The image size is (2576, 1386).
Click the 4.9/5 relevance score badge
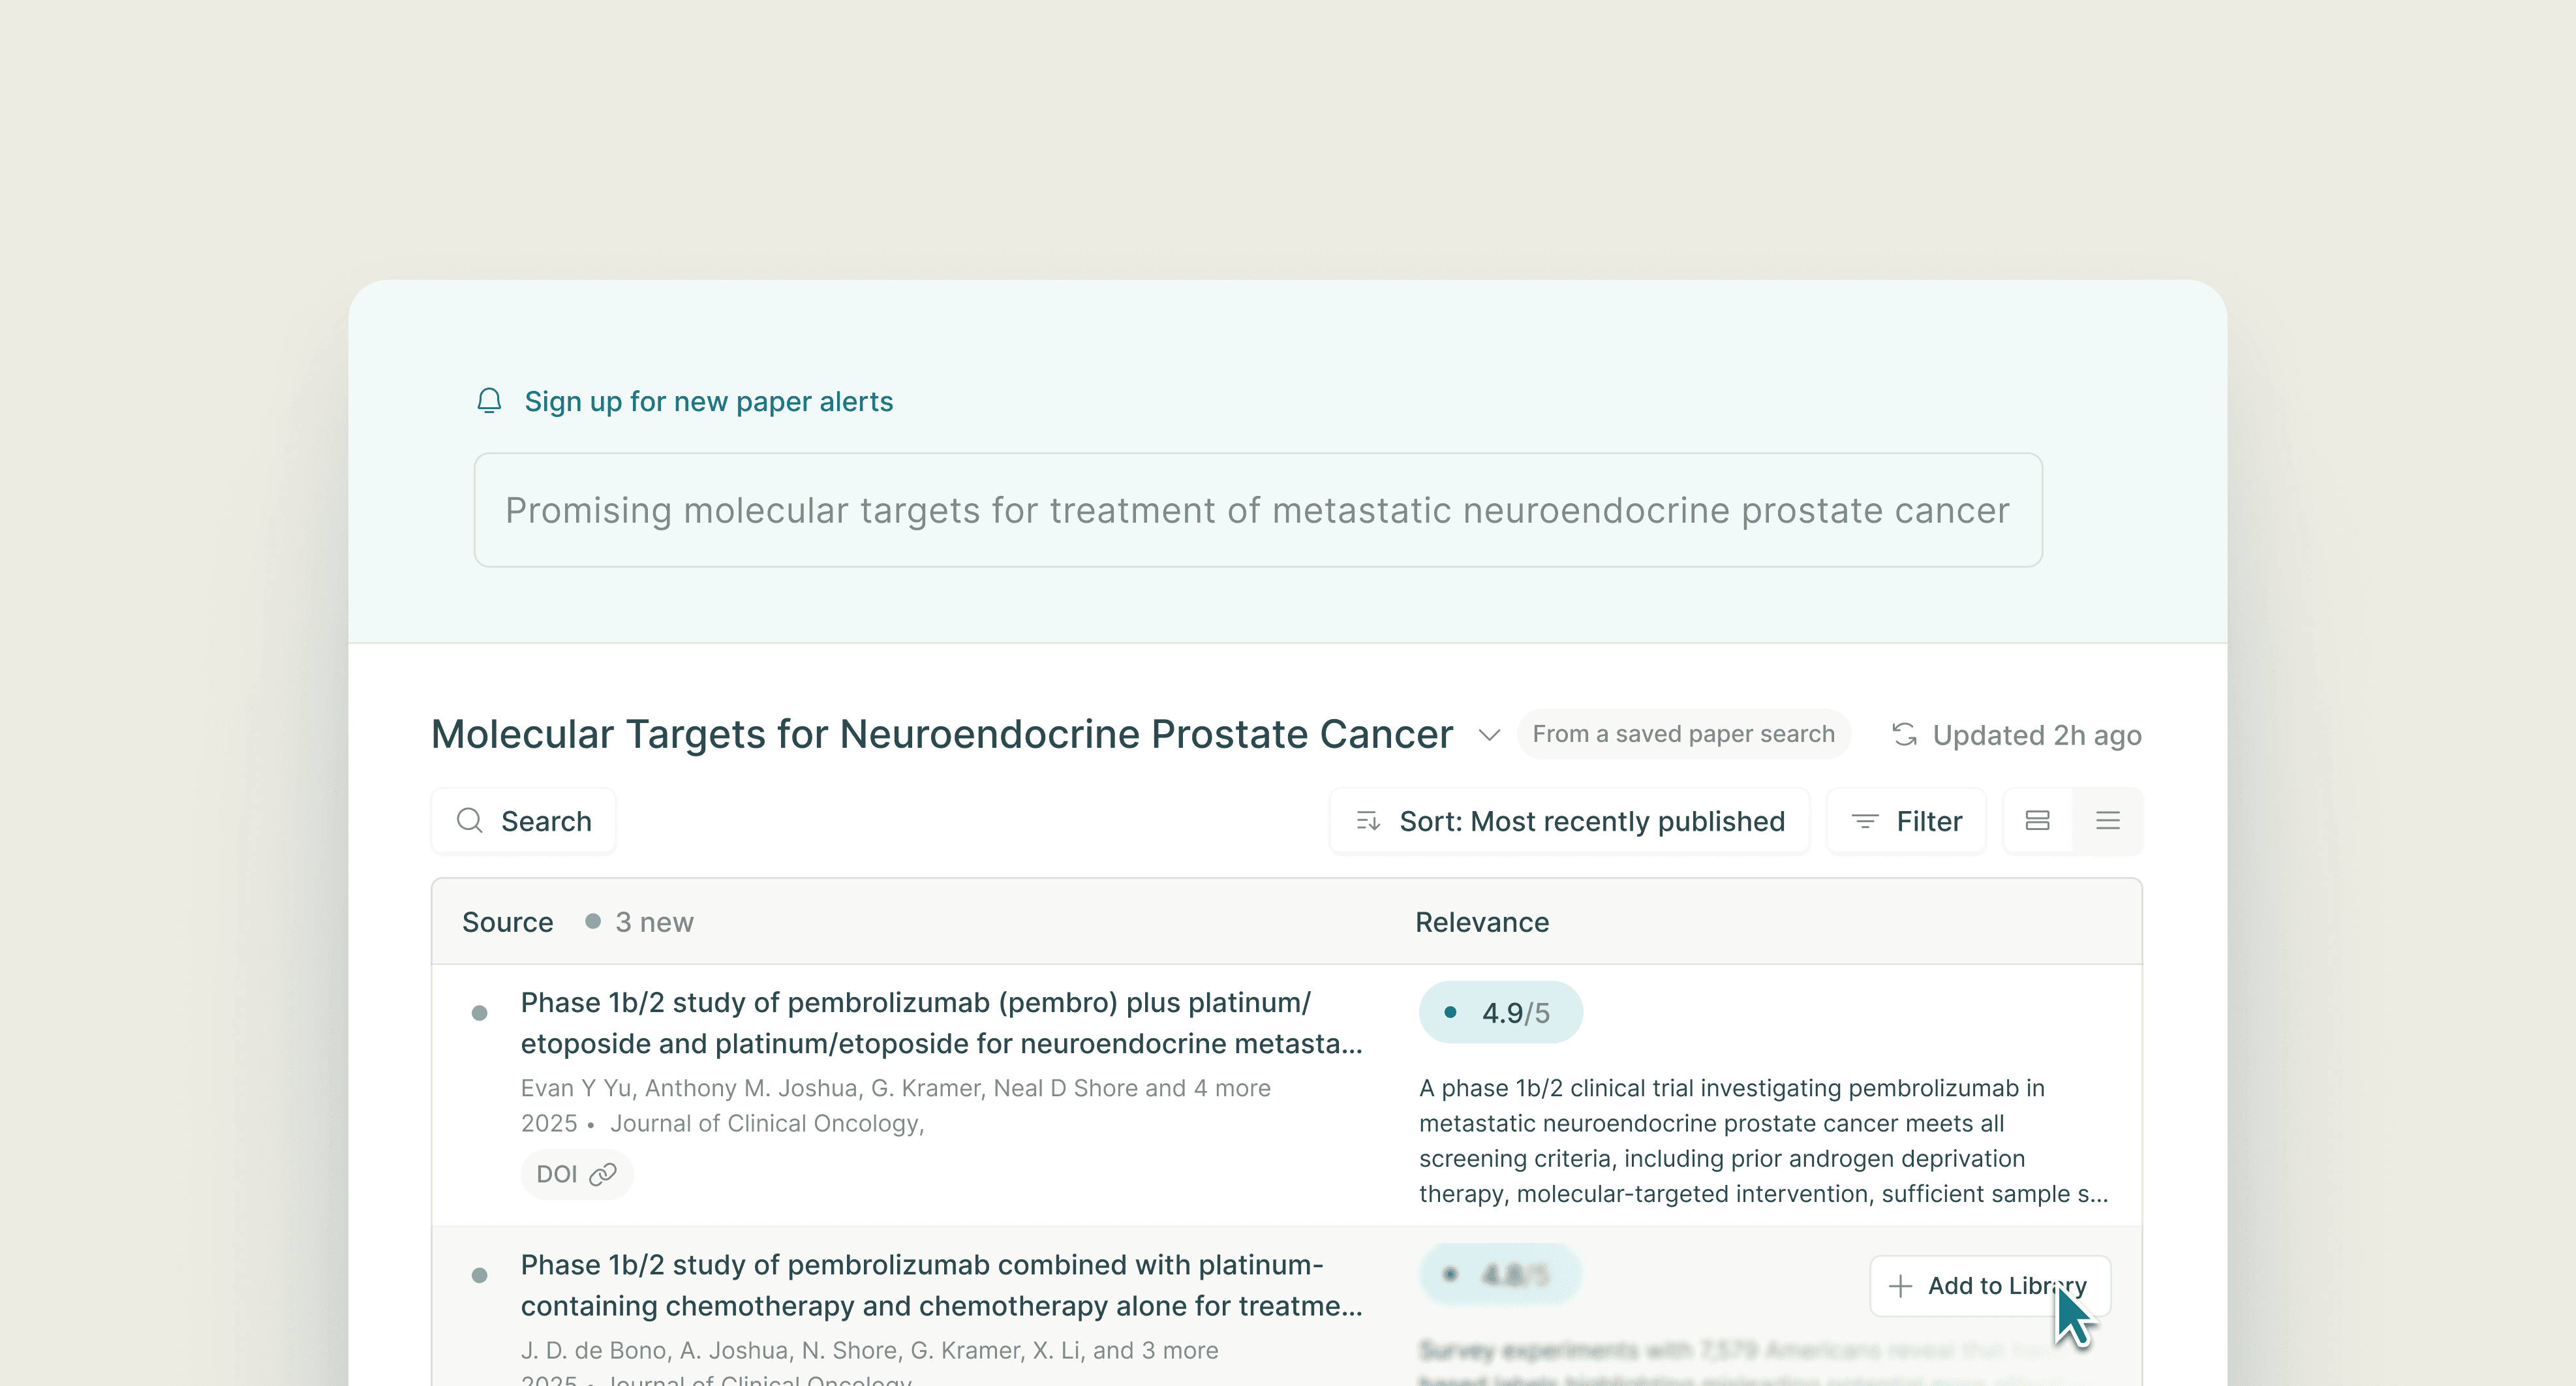point(1500,1013)
